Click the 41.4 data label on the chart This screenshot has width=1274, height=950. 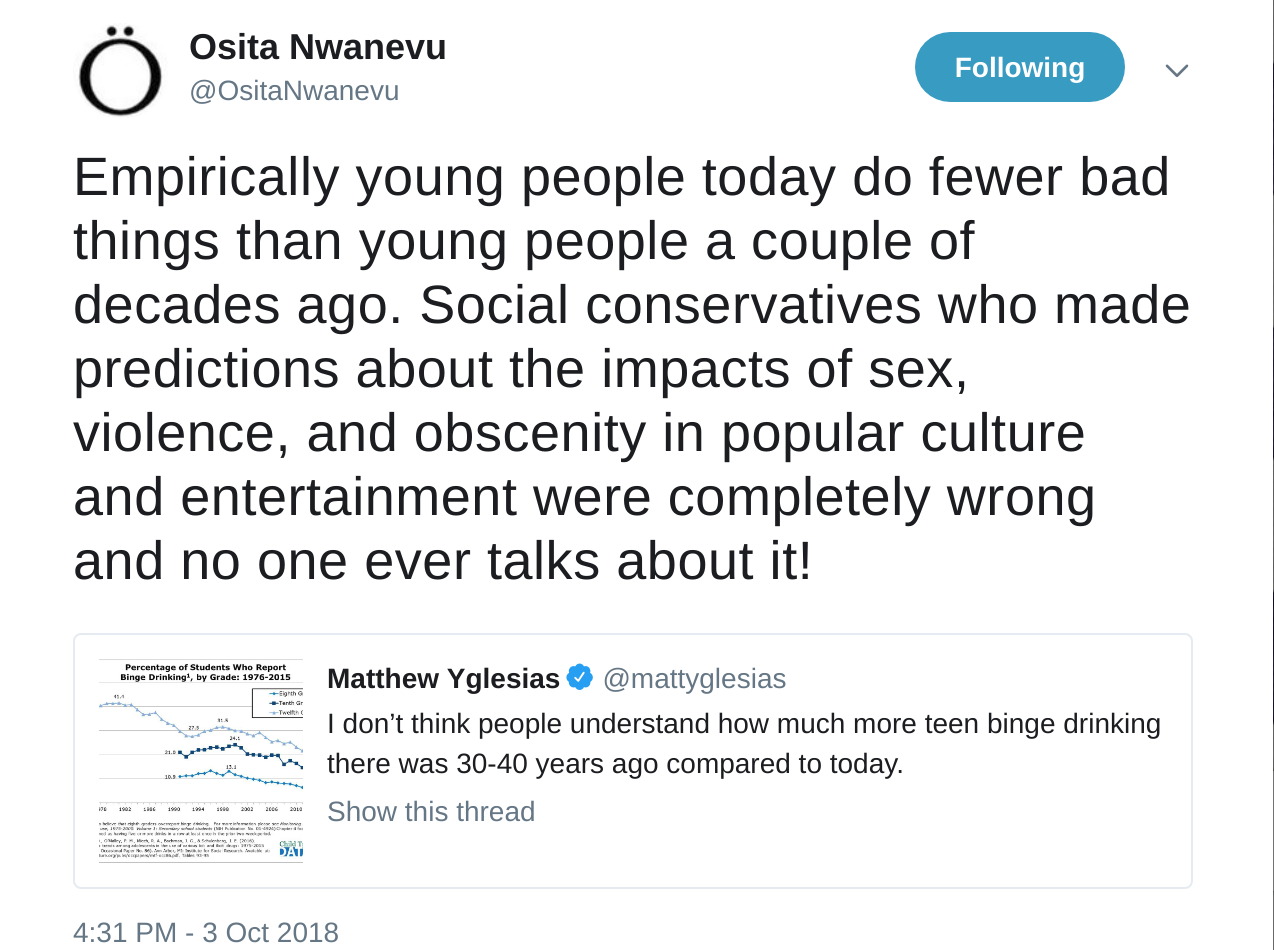(119, 697)
